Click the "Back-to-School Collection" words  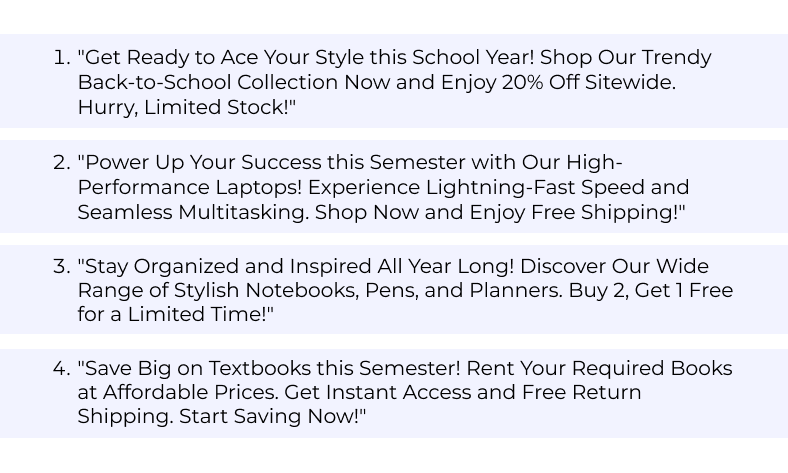[x=208, y=82]
